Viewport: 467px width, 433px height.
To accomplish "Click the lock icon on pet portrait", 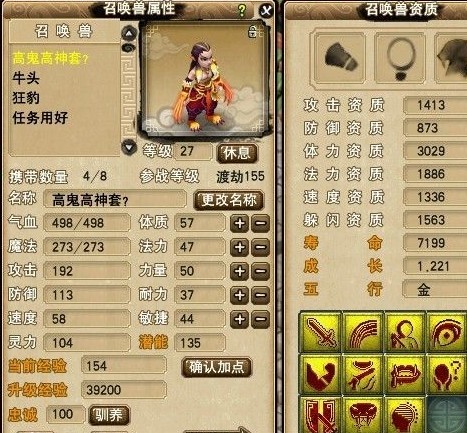I will [252, 32].
